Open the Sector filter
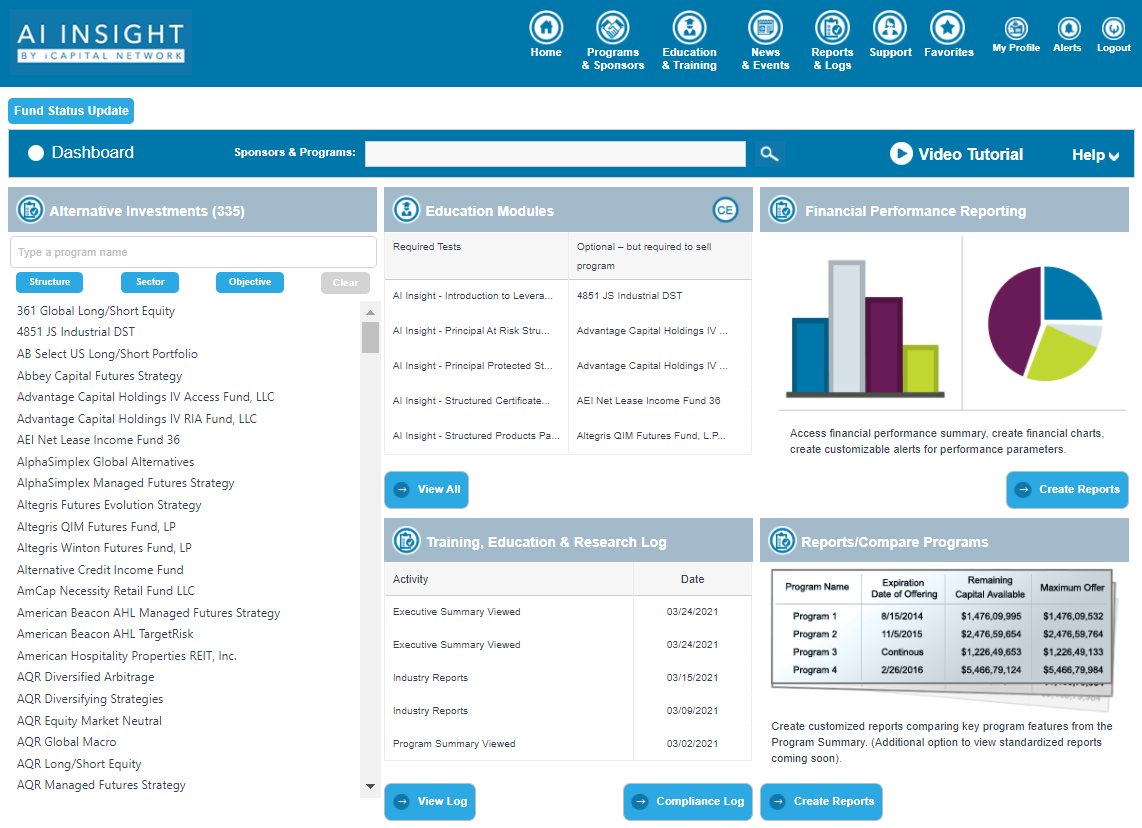The width and height of the screenshot is (1142, 828). pyautogui.click(x=150, y=283)
